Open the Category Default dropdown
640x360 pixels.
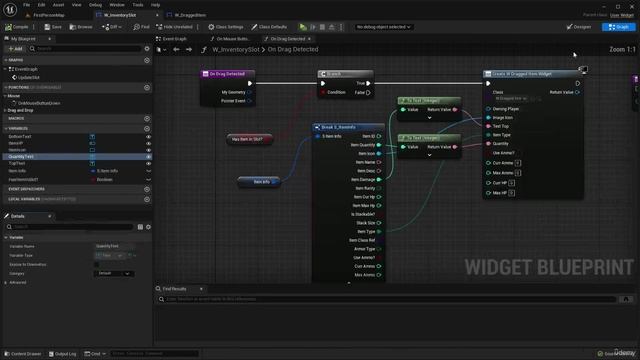(x=114, y=273)
